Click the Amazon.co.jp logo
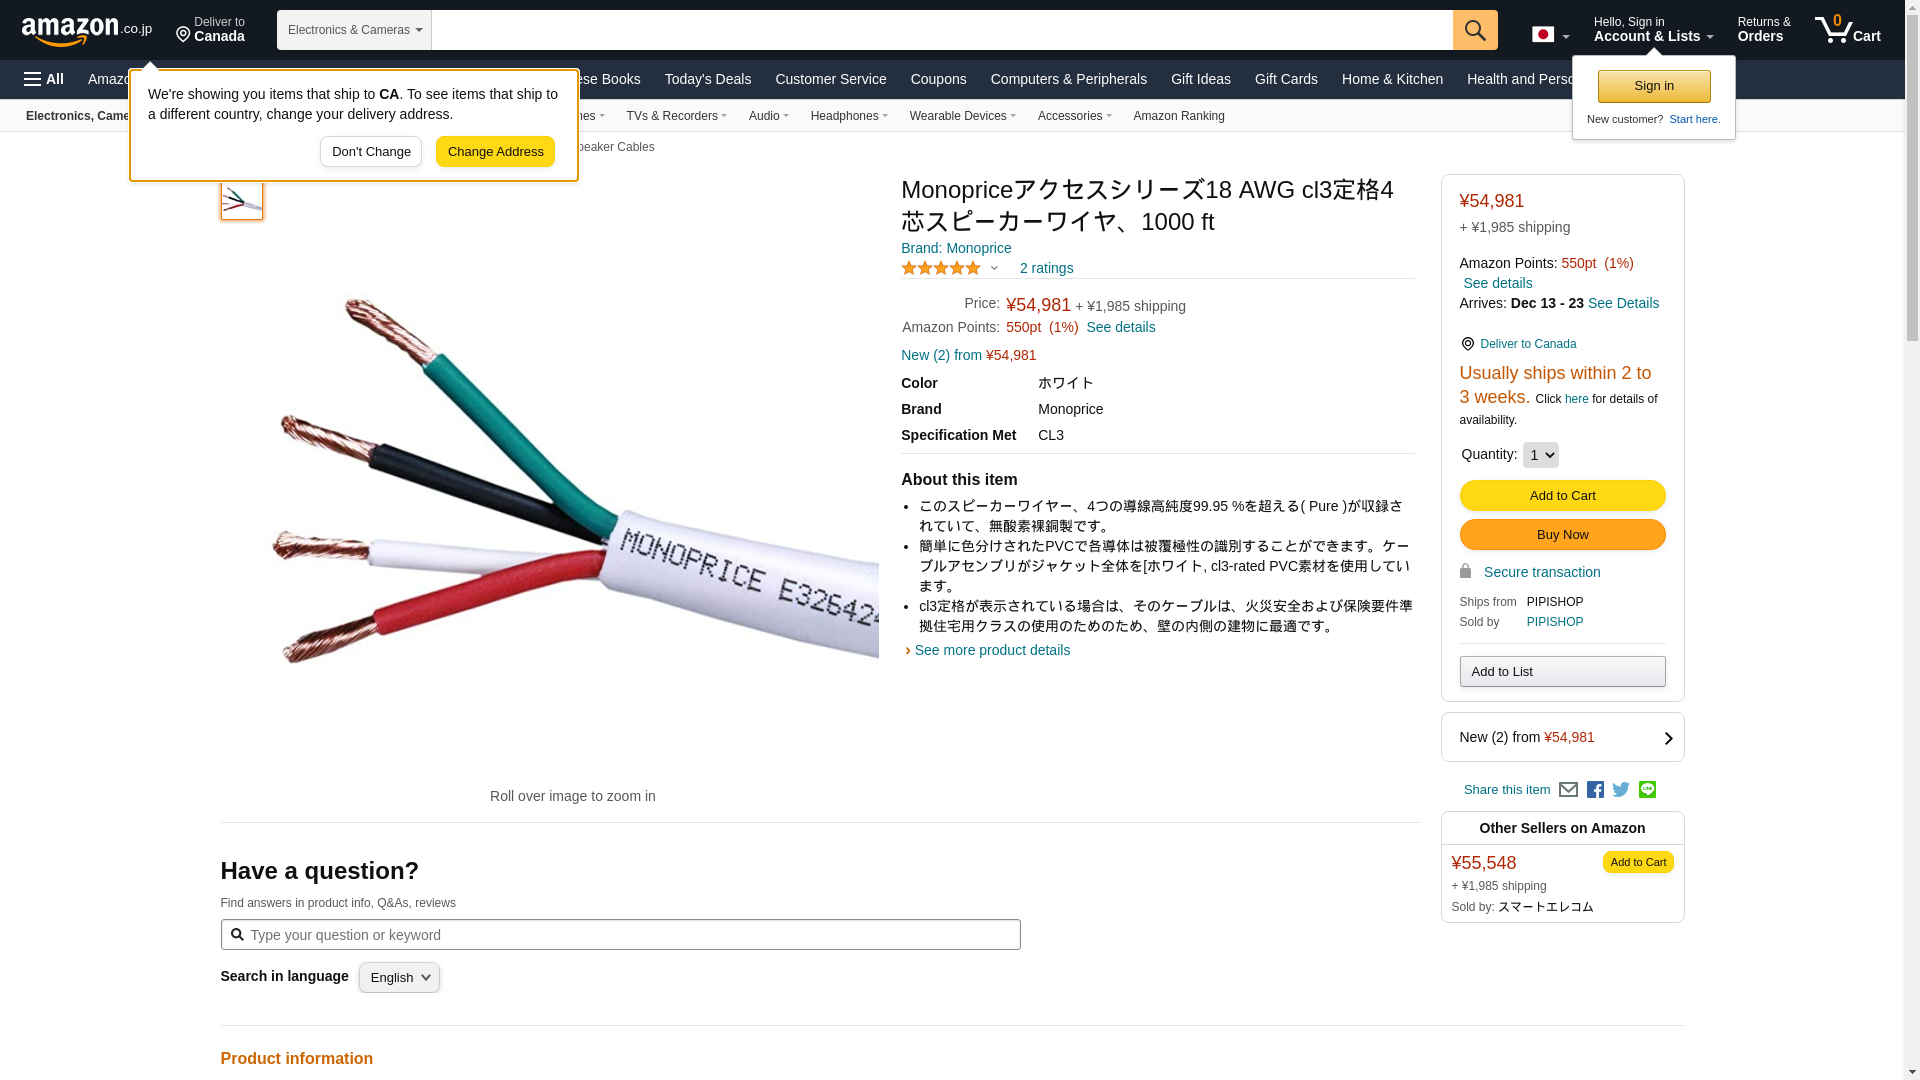Image resolution: width=1920 pixels, height=1080 pixels. (86, 31)
